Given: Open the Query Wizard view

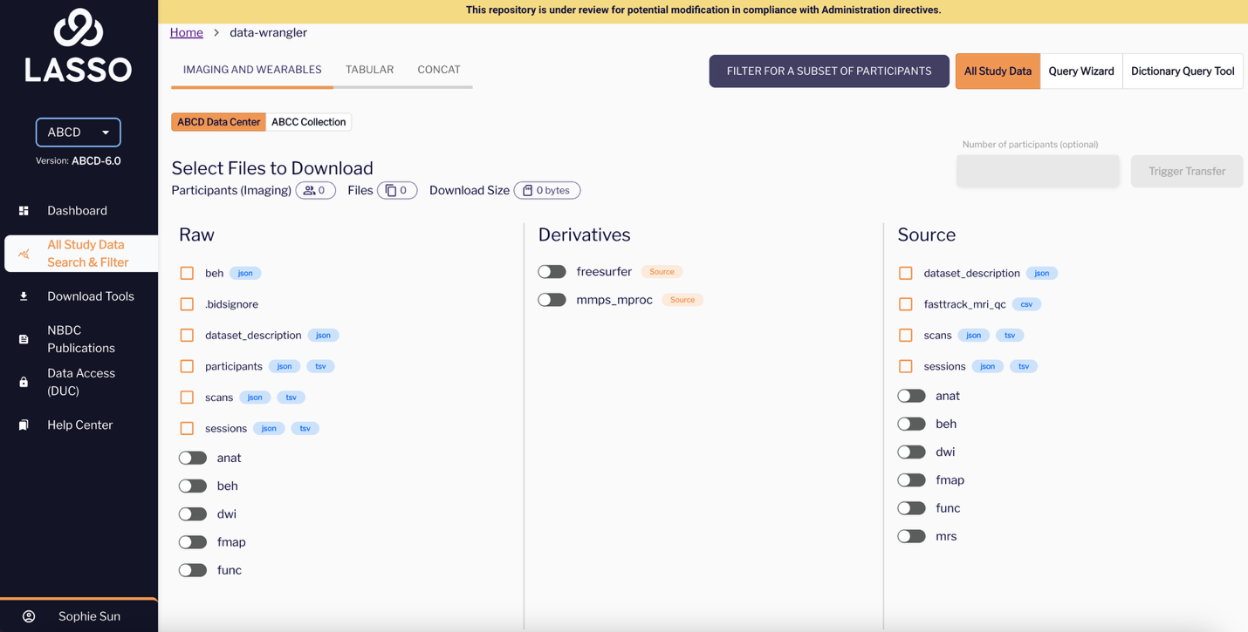Looking at the screenshot, I should pos(1081,71).
